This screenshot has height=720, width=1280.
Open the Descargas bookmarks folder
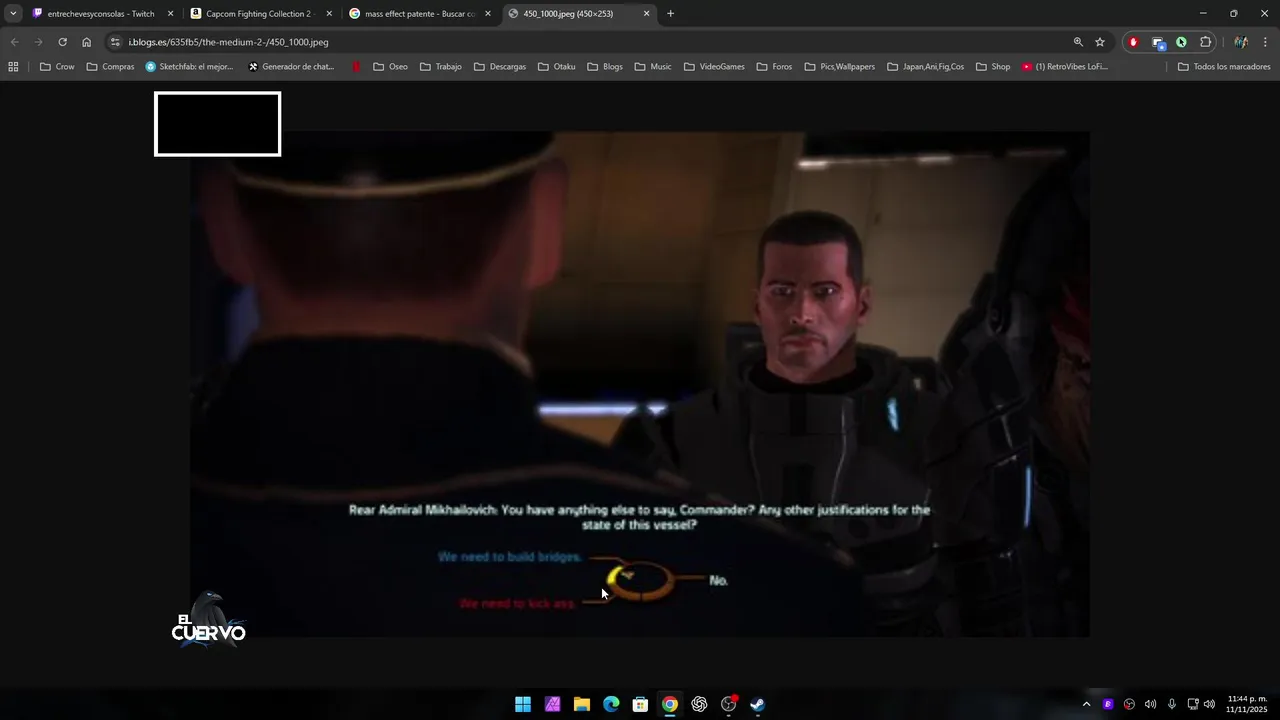(500, 67)
